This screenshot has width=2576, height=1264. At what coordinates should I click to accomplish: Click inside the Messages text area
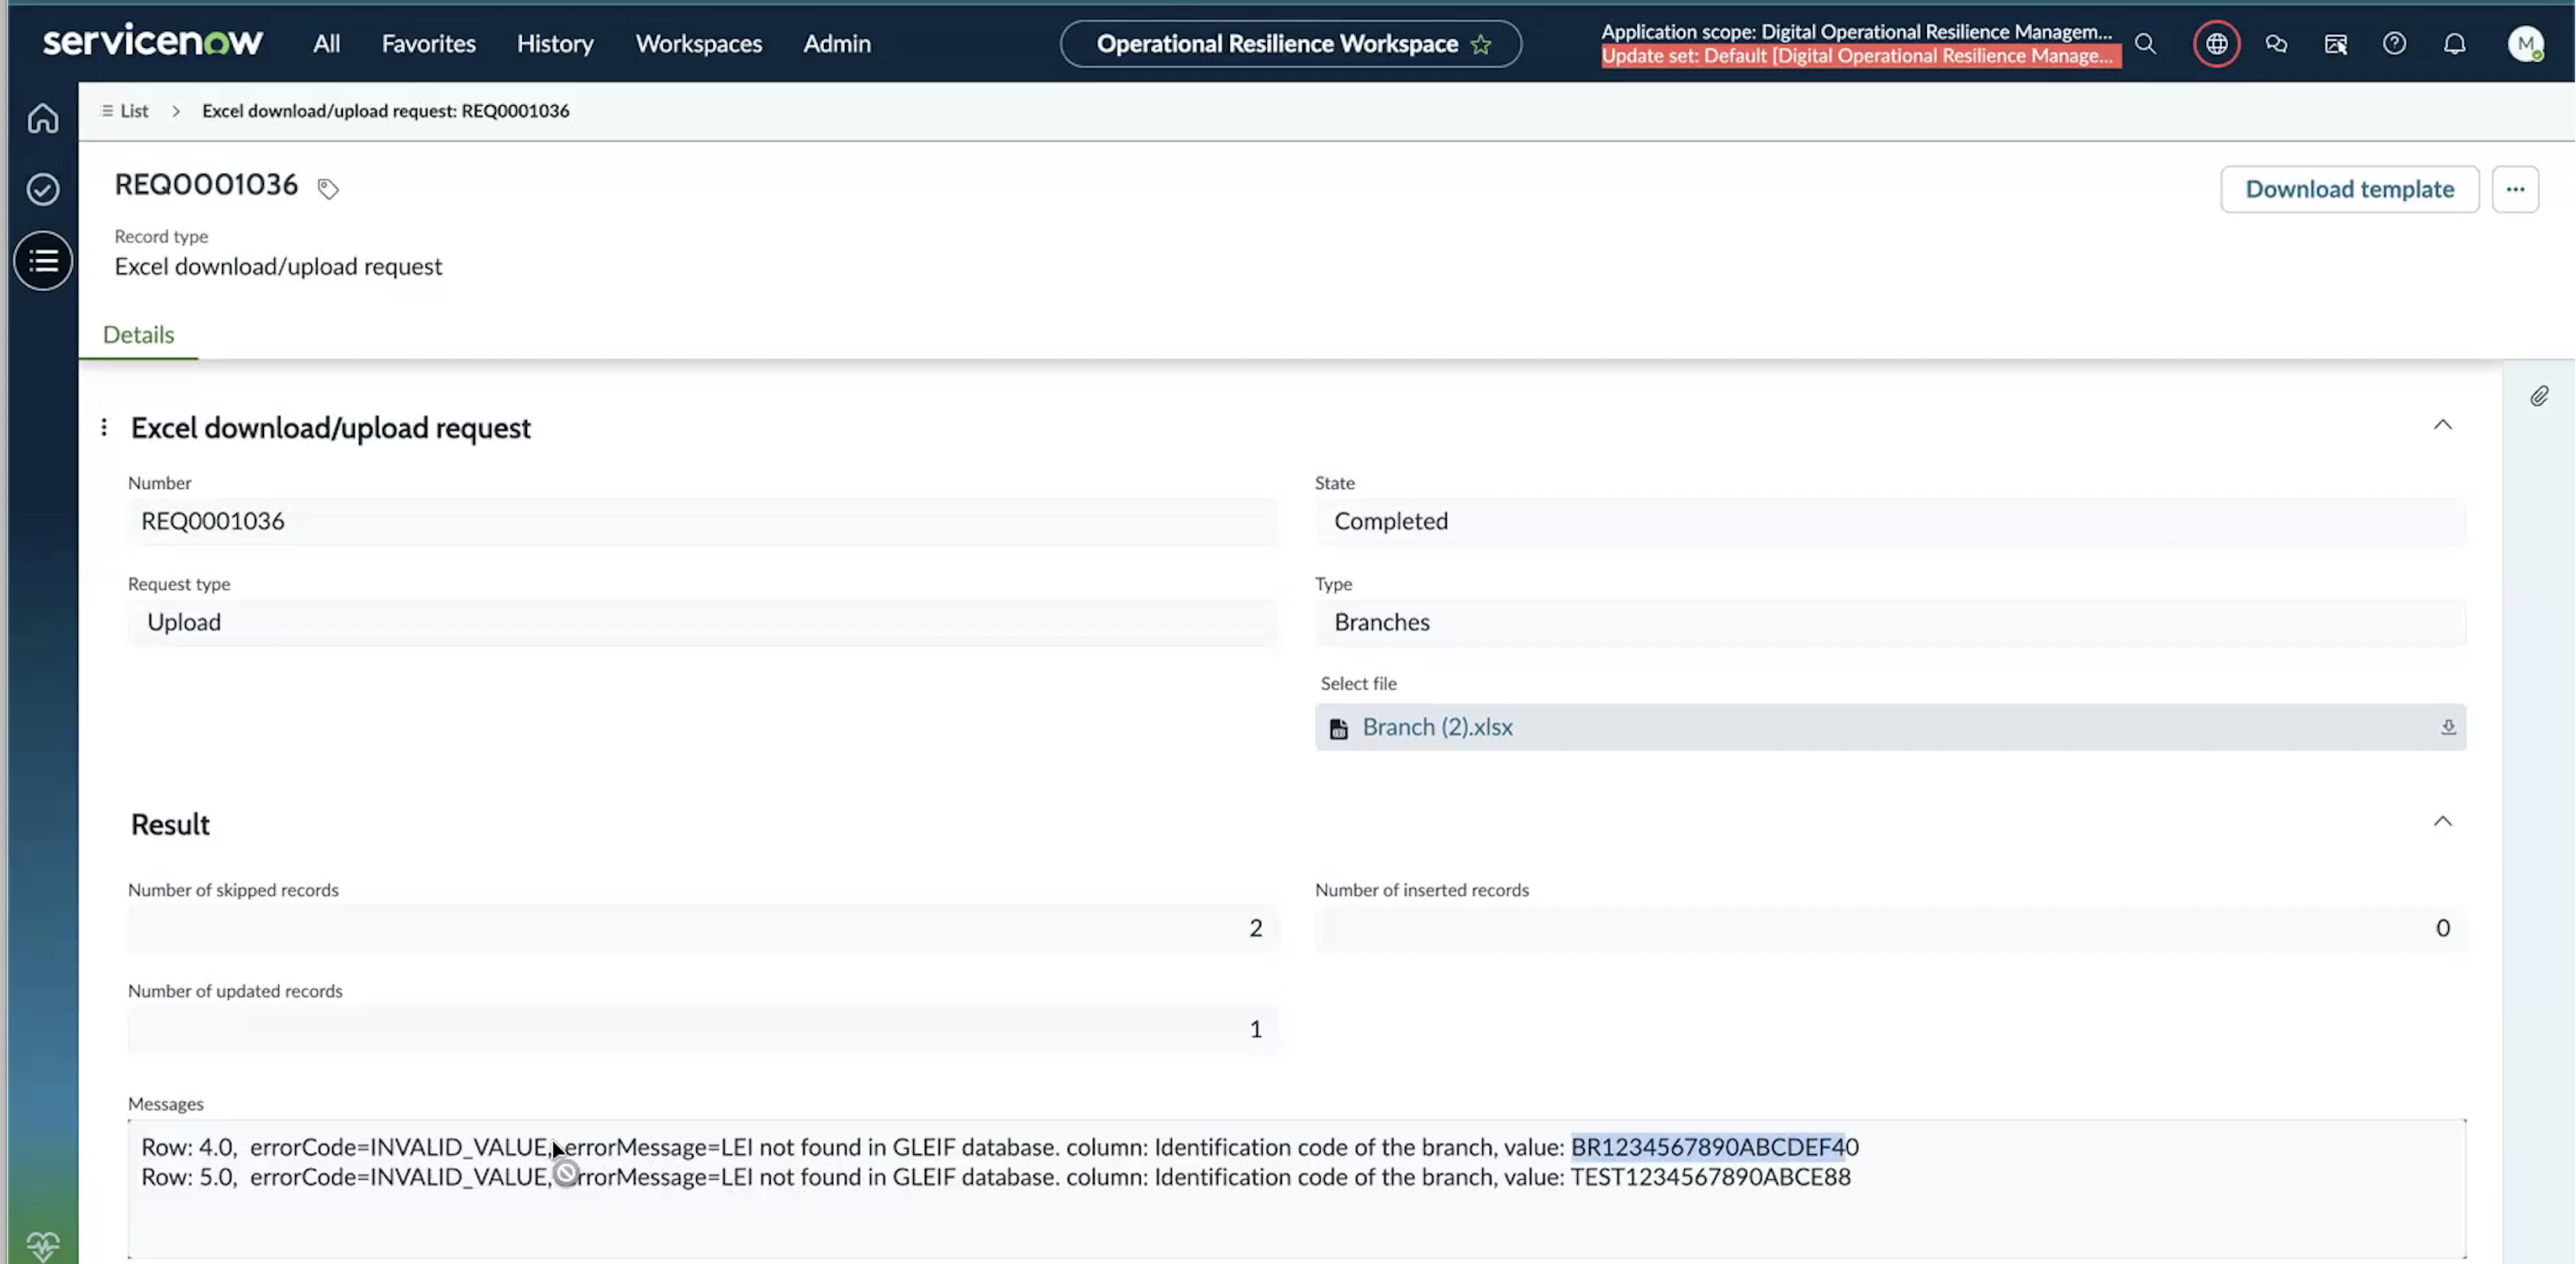[1297, 1189]
